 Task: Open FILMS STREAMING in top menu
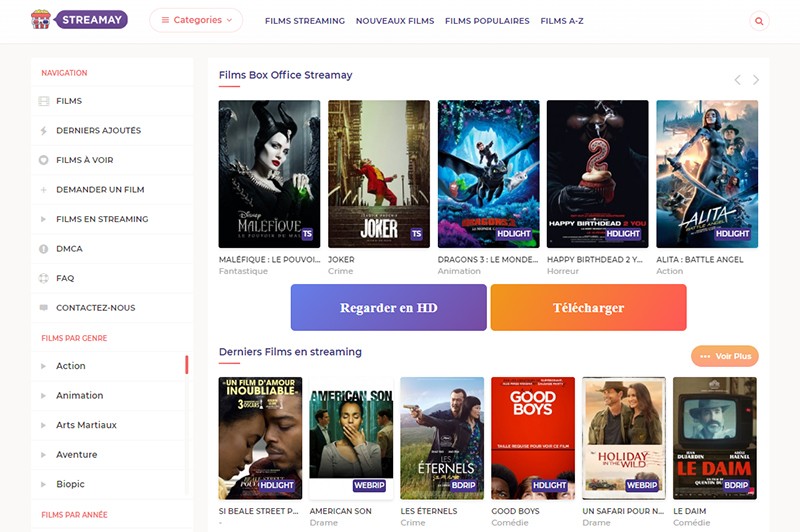305,21
